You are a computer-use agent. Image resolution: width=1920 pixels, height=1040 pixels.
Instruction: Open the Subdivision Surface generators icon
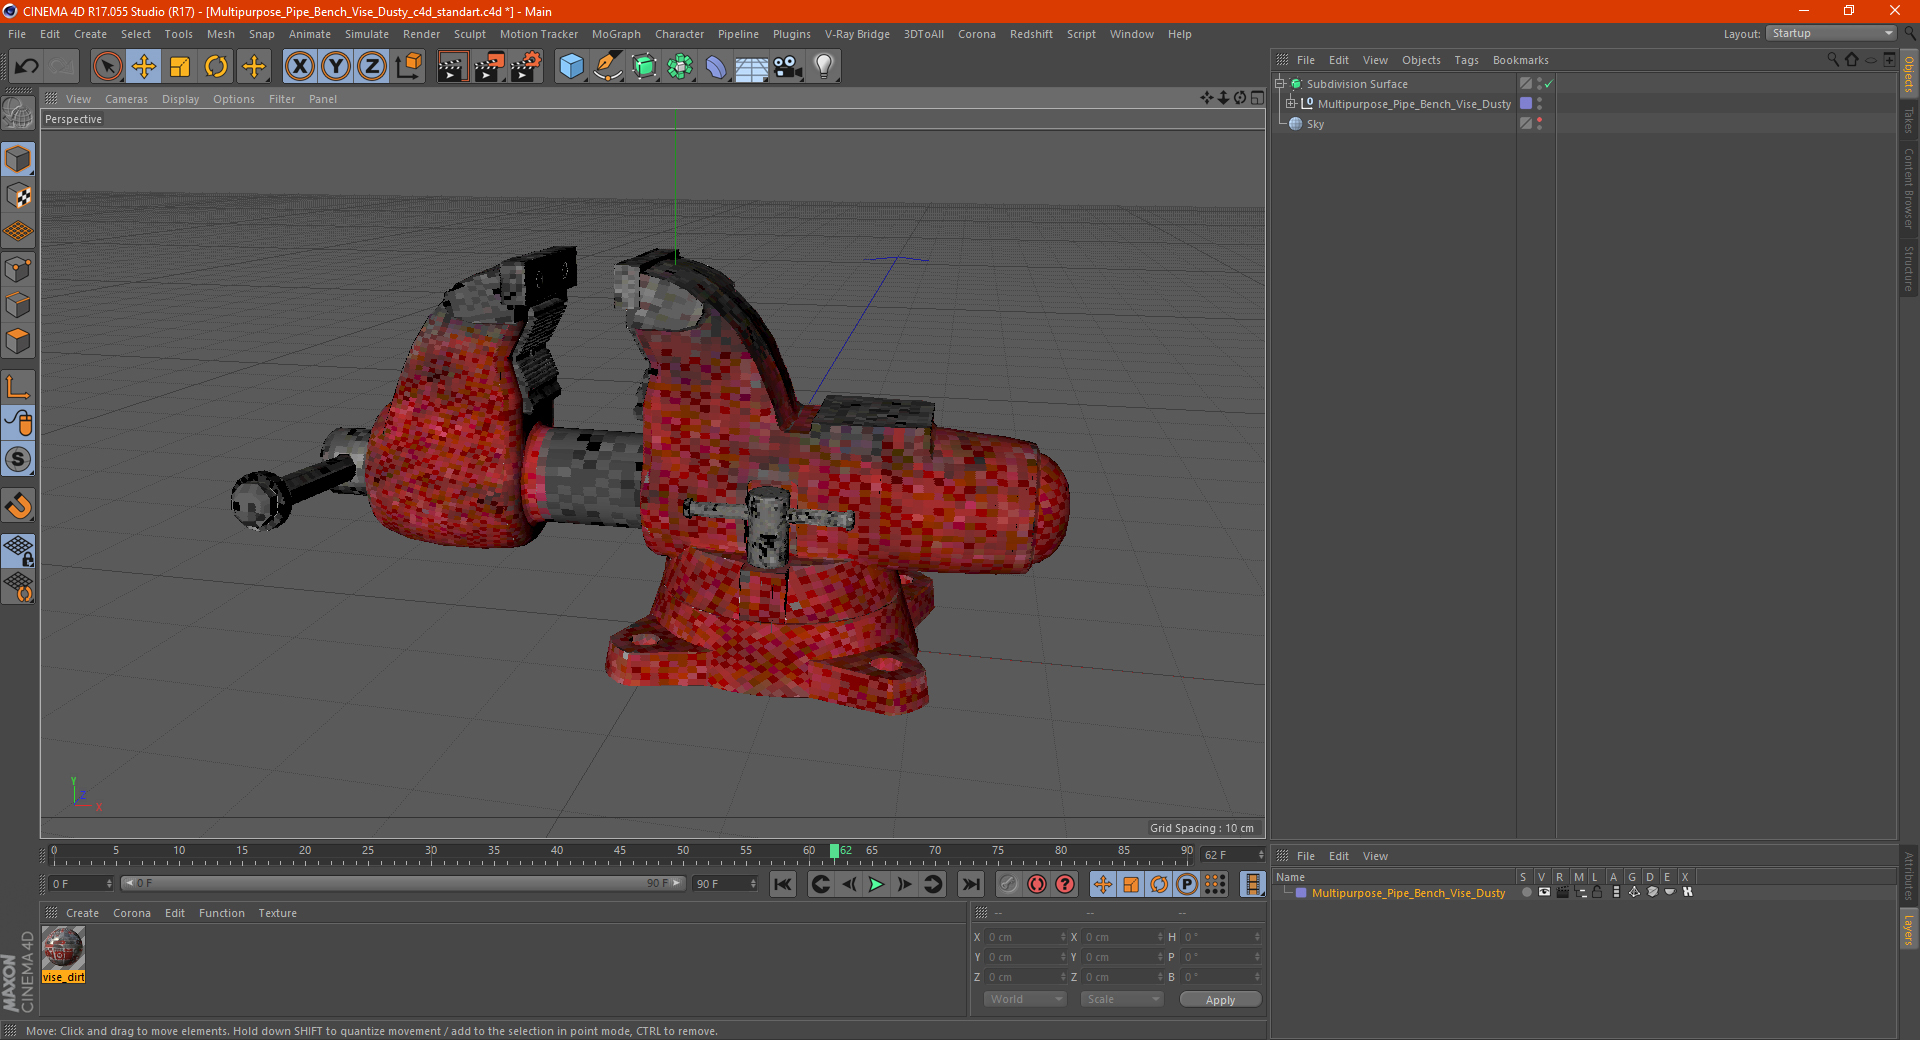click(644, 67)
